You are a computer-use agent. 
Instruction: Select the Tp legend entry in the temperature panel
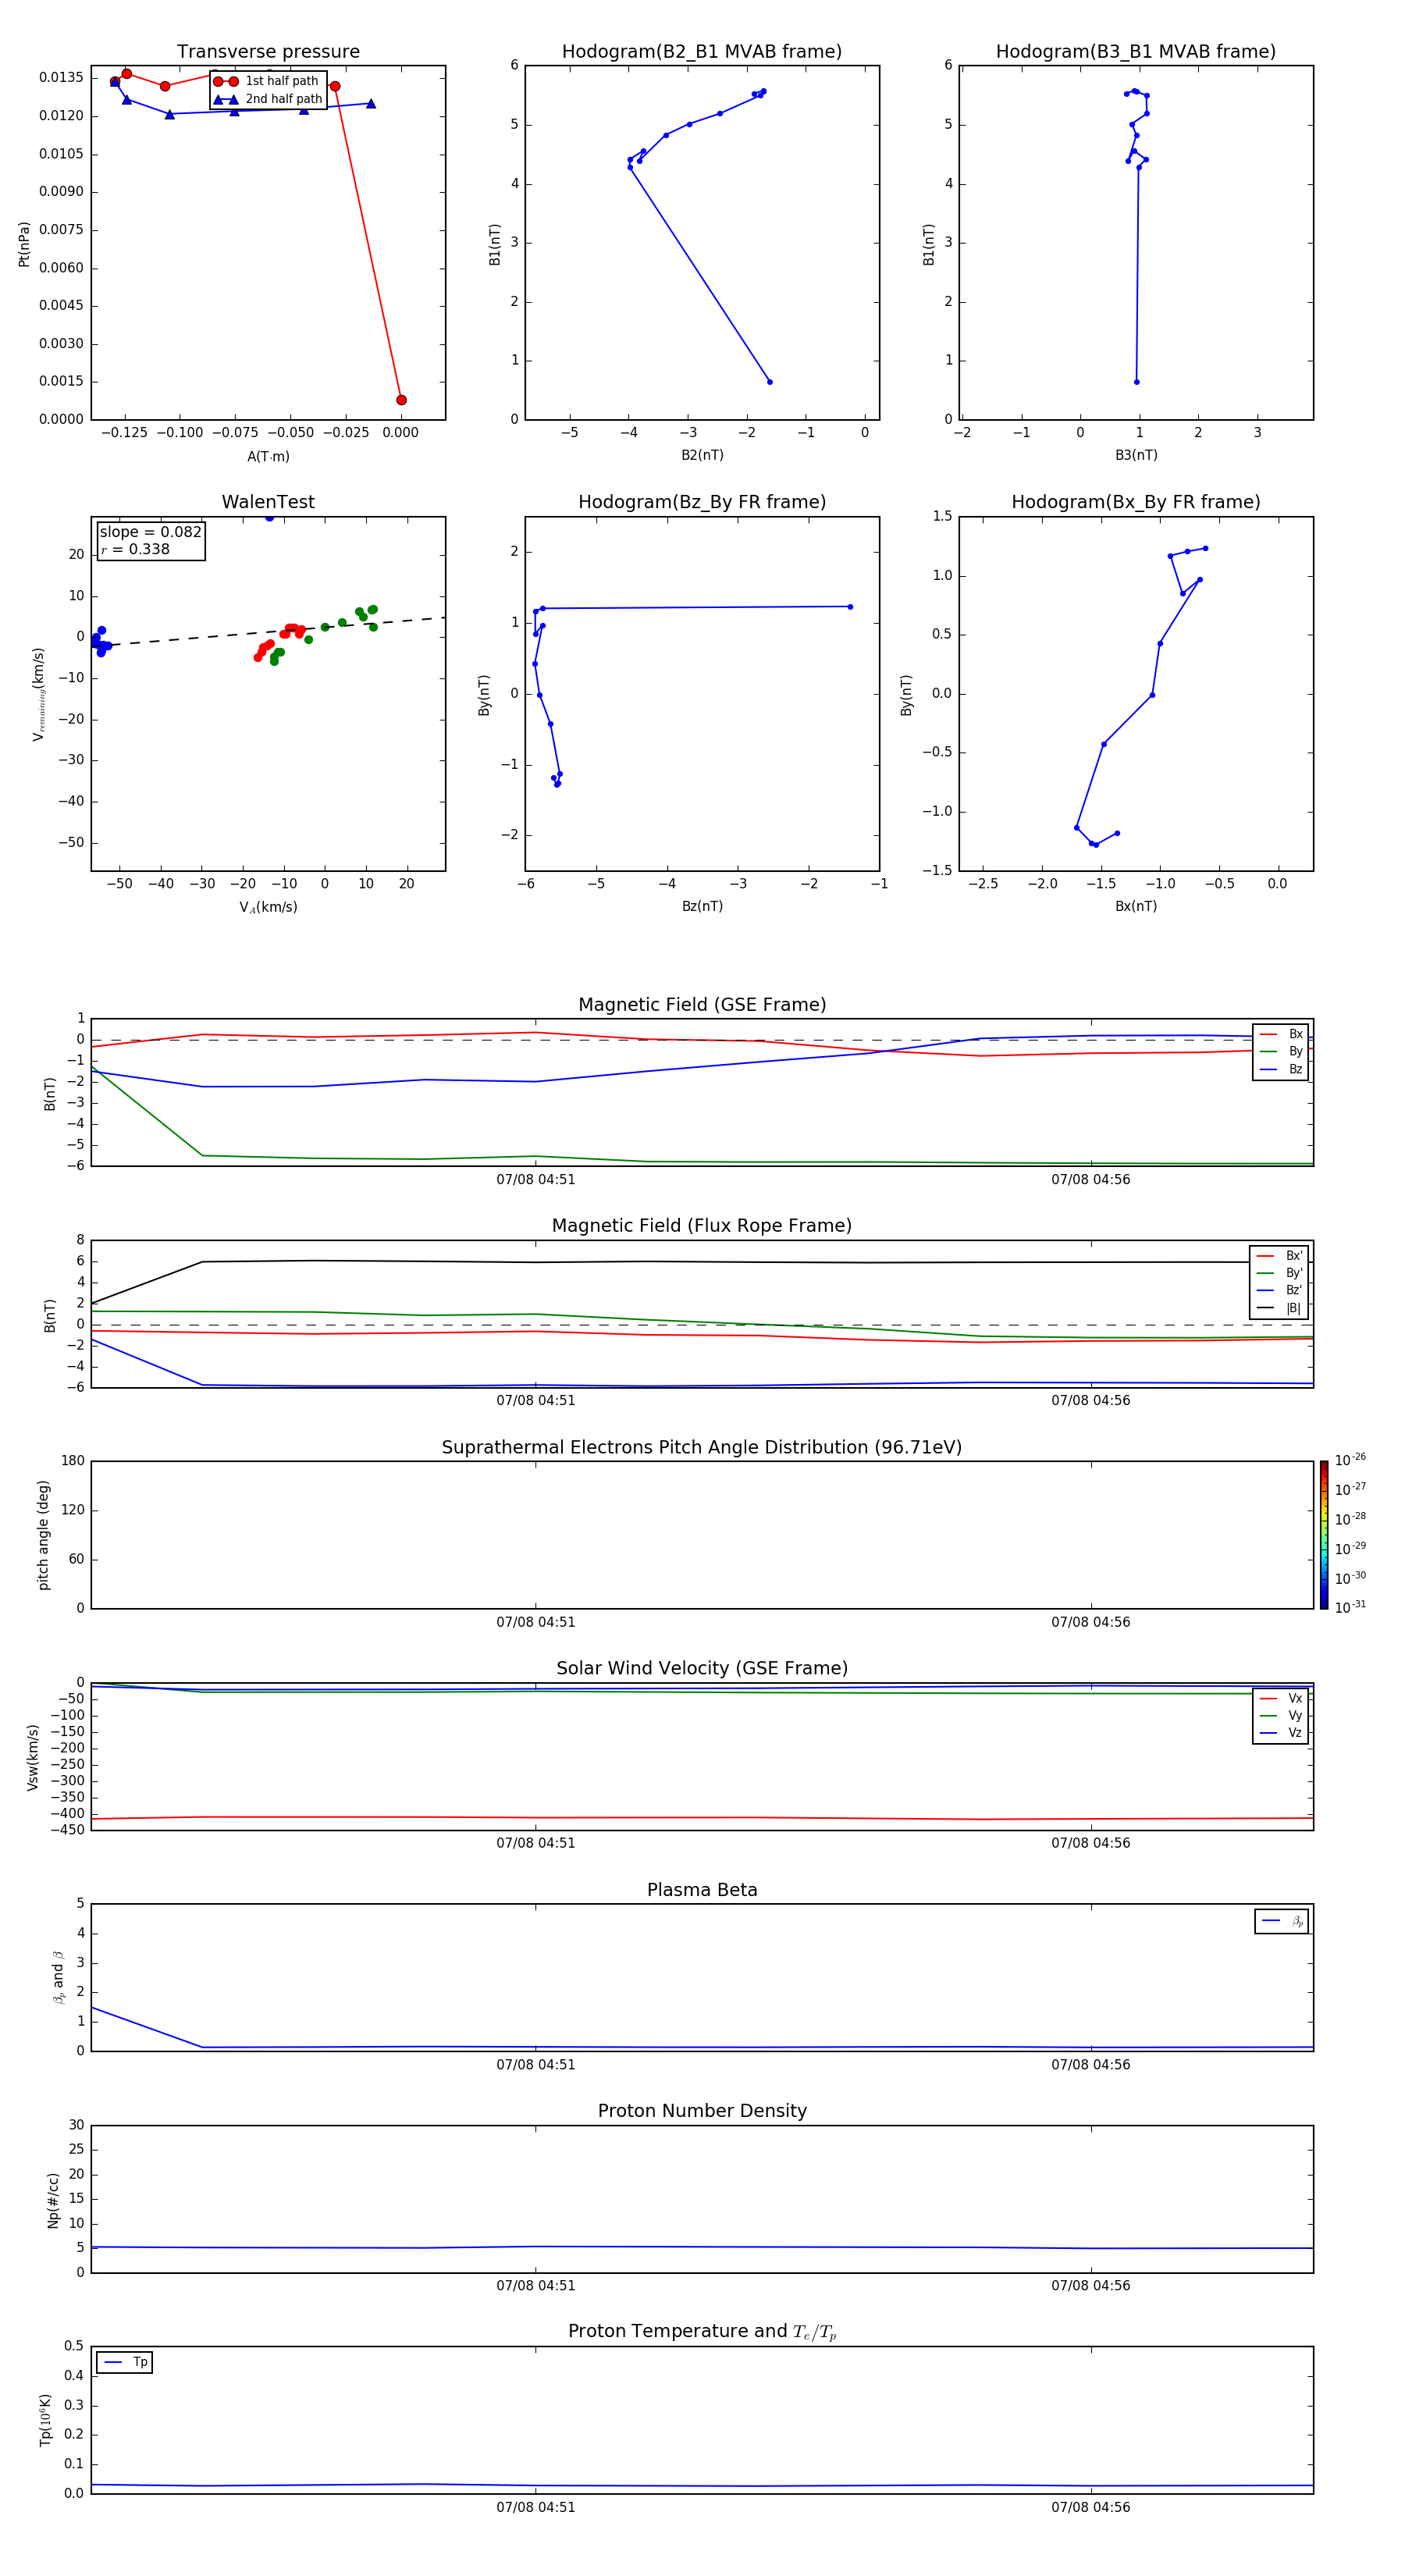[125, 2362]
